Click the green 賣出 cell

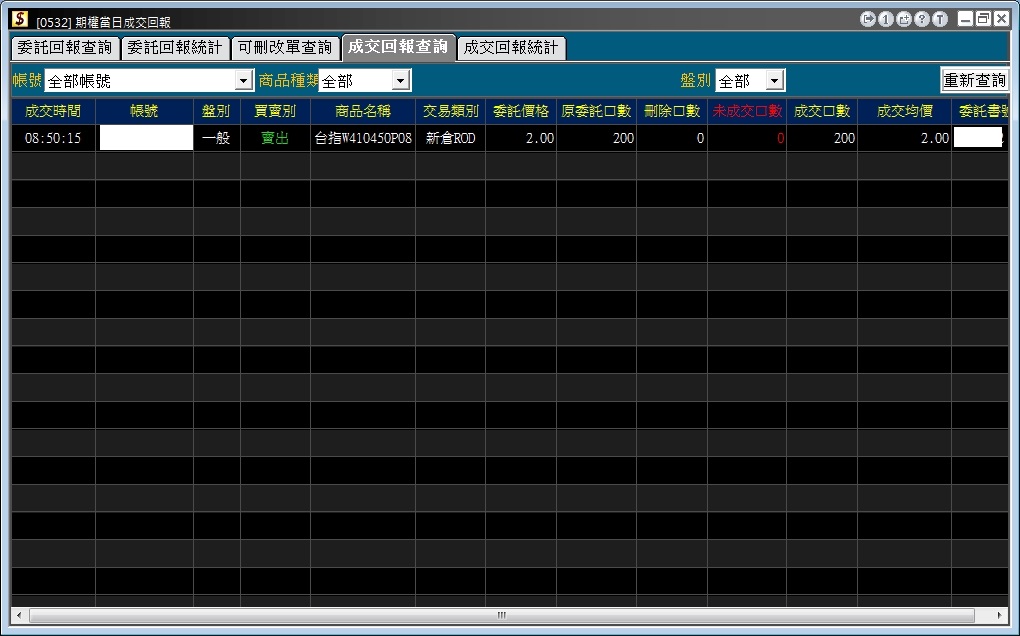click(x=275, y=138)
